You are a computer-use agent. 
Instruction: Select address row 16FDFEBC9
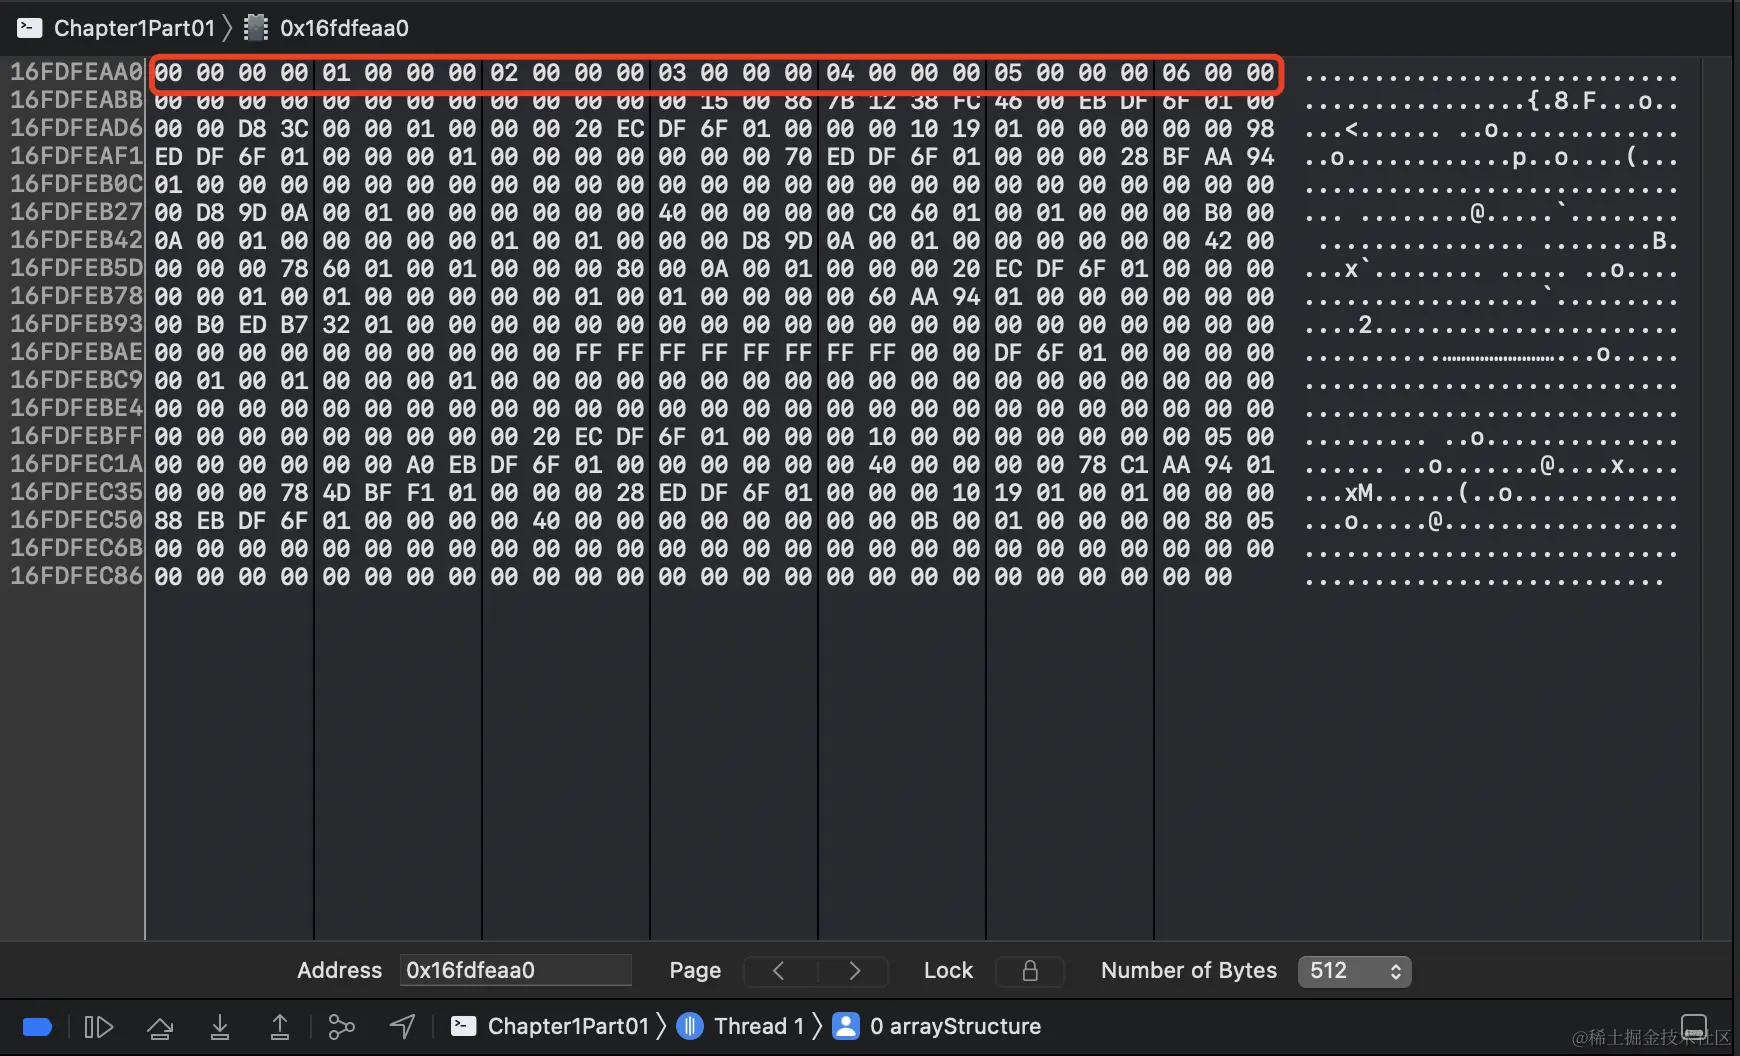[x=77, y=380]
